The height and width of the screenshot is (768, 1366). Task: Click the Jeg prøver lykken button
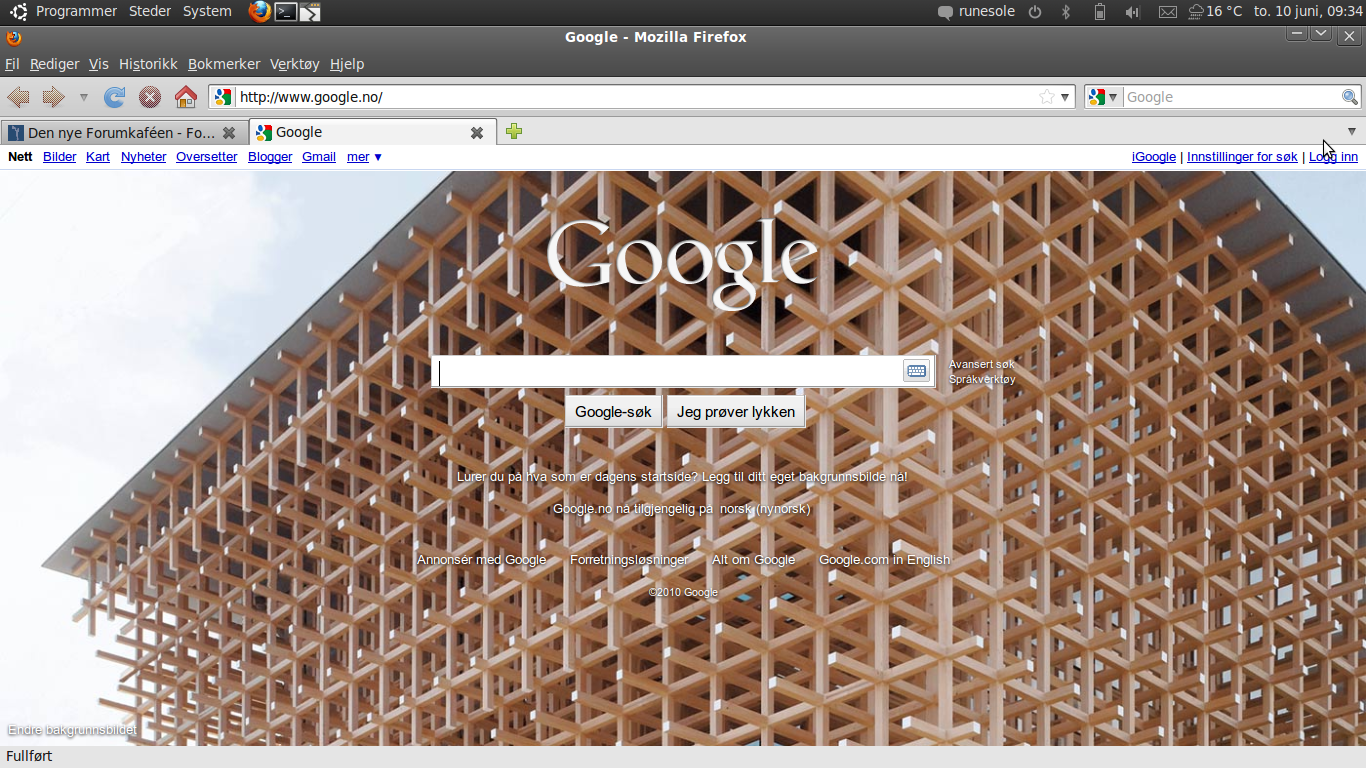coord(736,412)
